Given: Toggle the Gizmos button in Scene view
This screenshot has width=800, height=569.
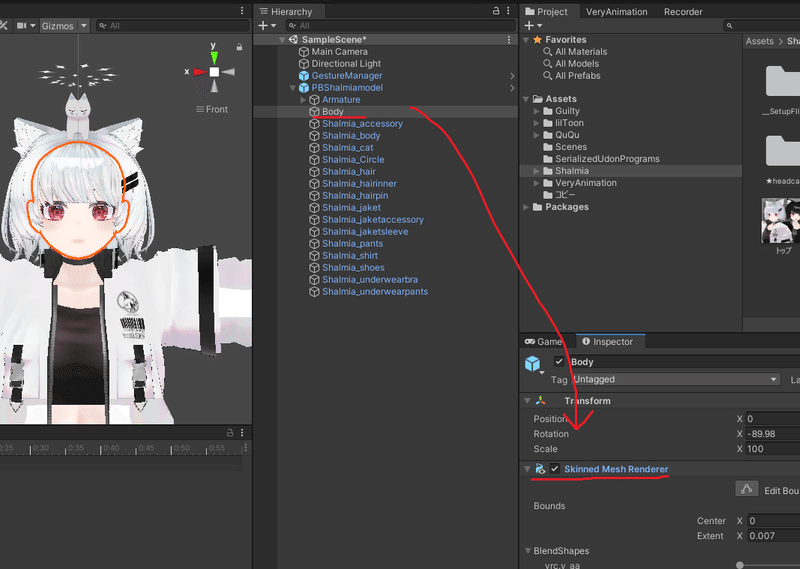Looking at the screenshot, I should coord(58,26).
